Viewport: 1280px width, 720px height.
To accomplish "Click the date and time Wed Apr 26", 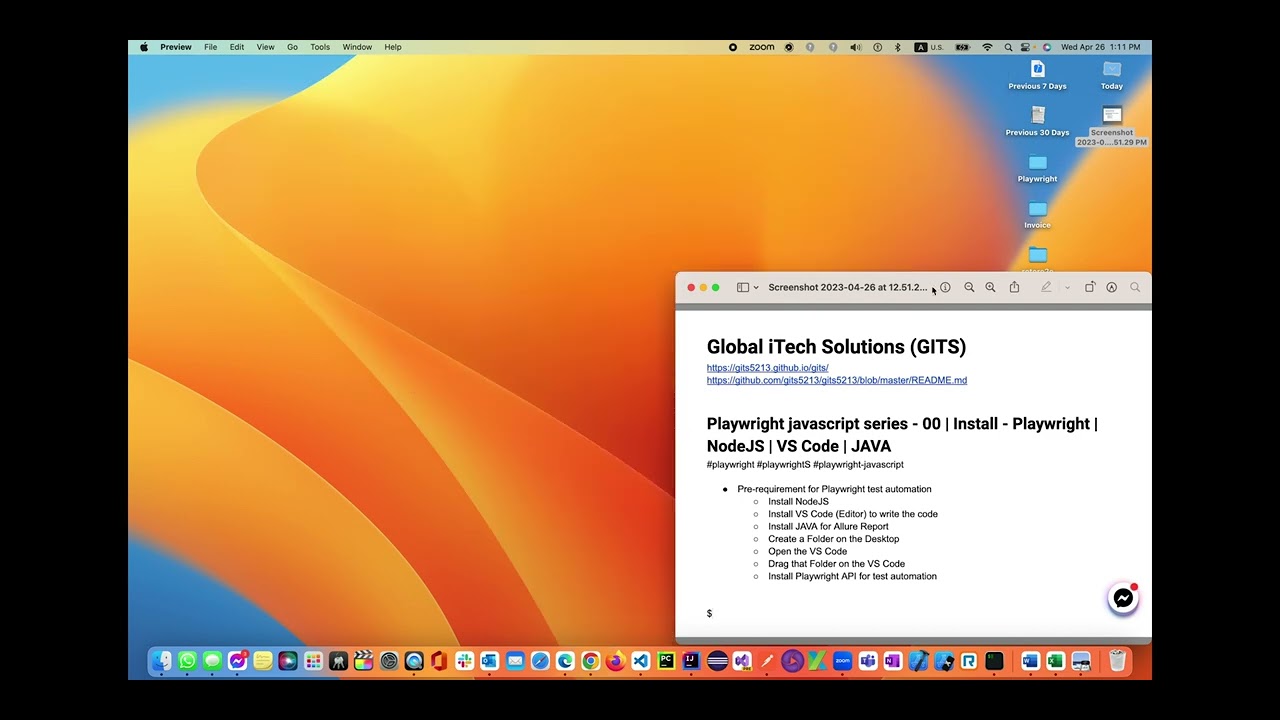I will (1100, 47).
